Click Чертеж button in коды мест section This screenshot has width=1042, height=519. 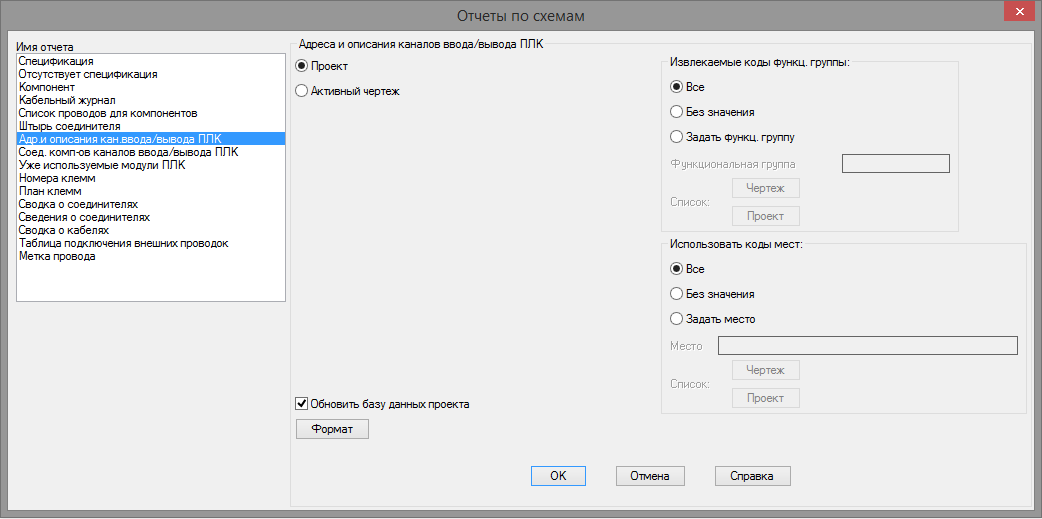click(x=766, y=369)
